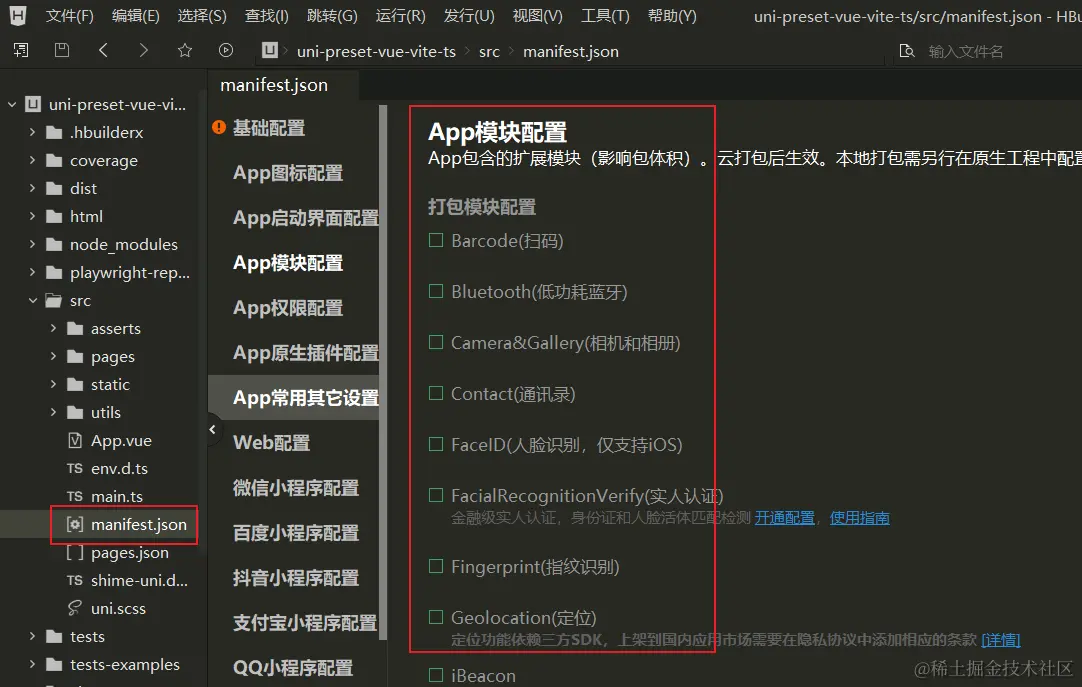The width and height of the screenshot is (1082, 687).
Task: Expand the node_modules folder
Action: pos(32,244)
